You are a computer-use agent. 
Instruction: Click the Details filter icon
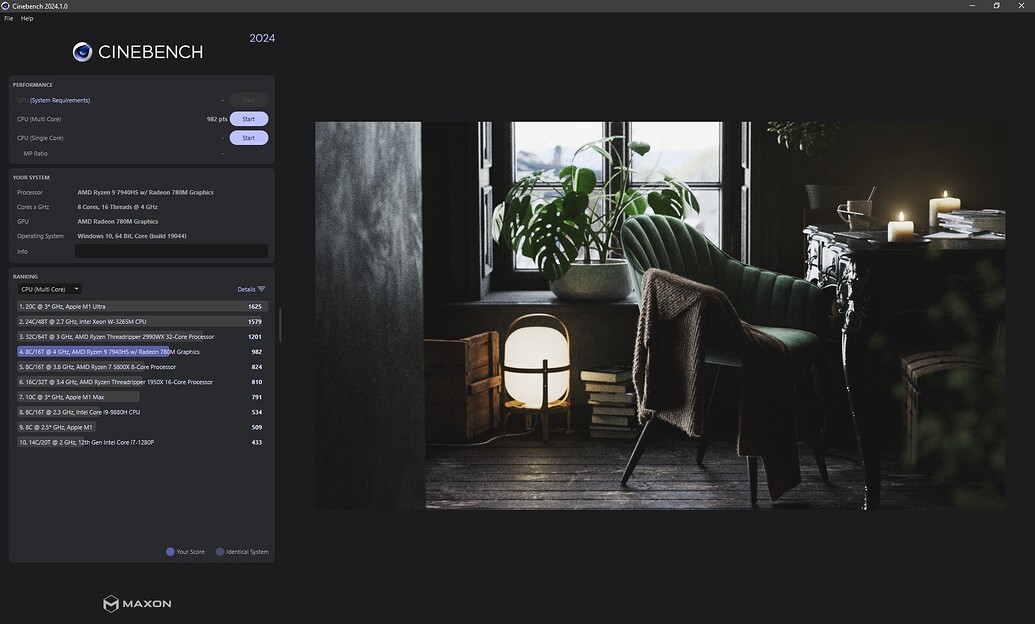click(261, 289)
